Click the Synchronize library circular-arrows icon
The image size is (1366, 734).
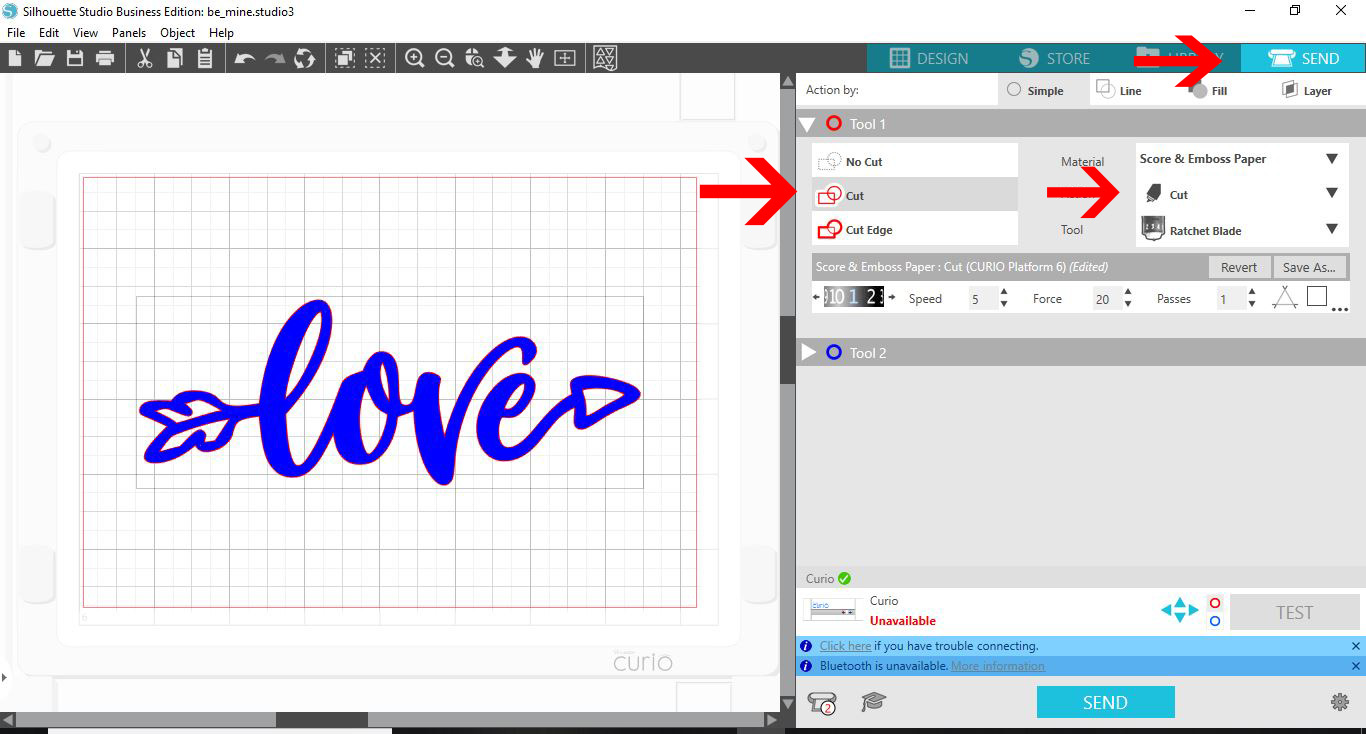click(304, 58)
